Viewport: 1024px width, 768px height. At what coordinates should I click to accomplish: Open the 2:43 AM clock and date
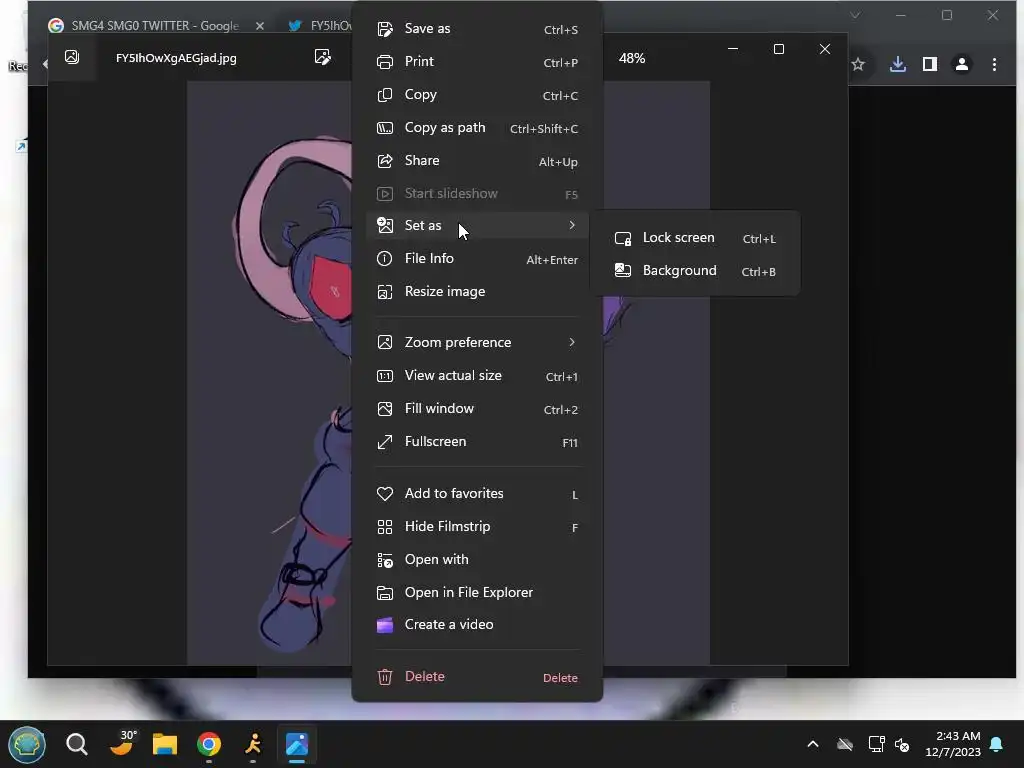point(953,744)
